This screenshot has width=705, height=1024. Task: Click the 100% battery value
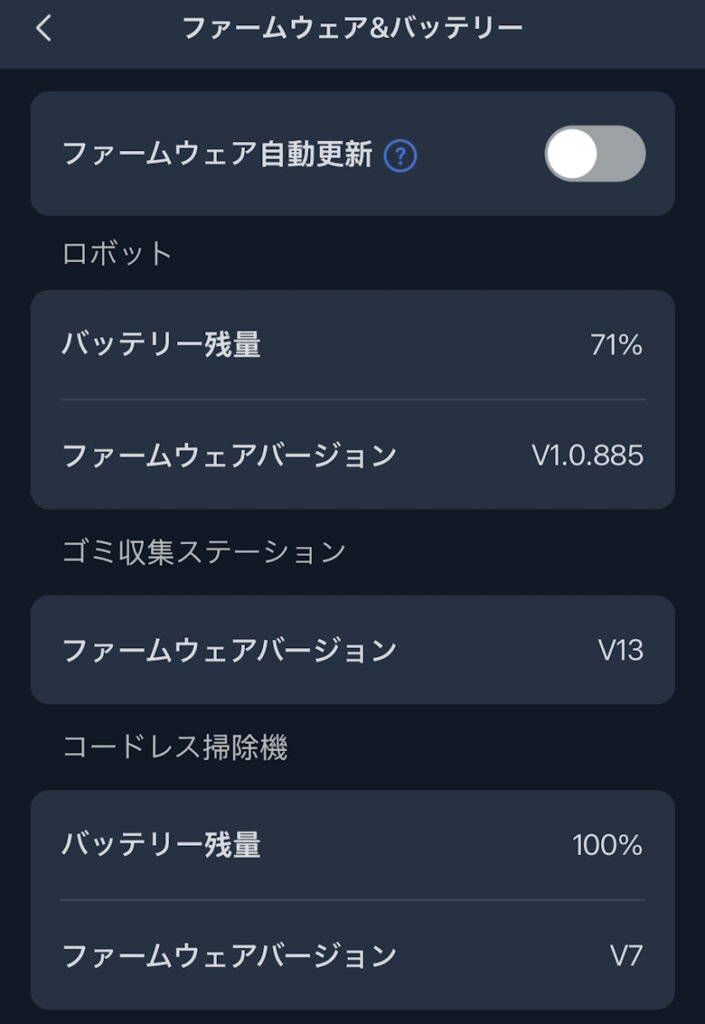click(x=607, y=846)
